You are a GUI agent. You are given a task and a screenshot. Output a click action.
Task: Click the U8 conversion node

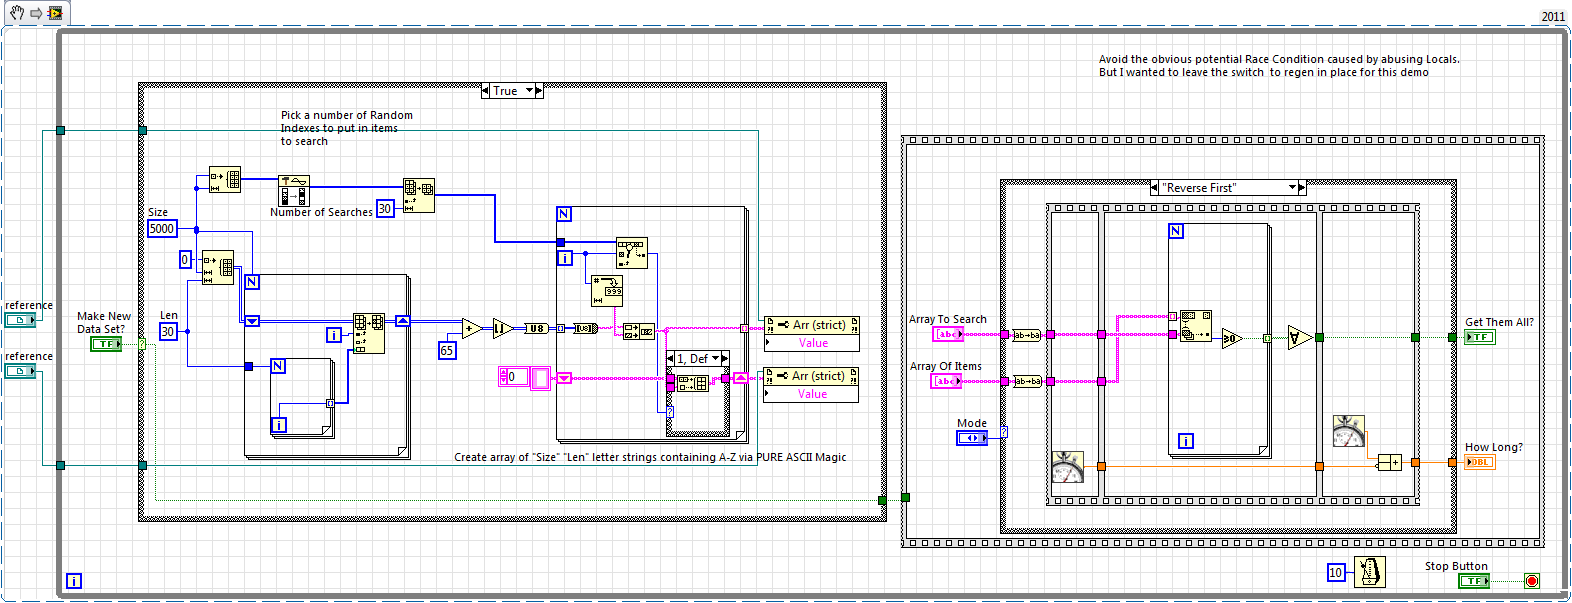(537, 328)
